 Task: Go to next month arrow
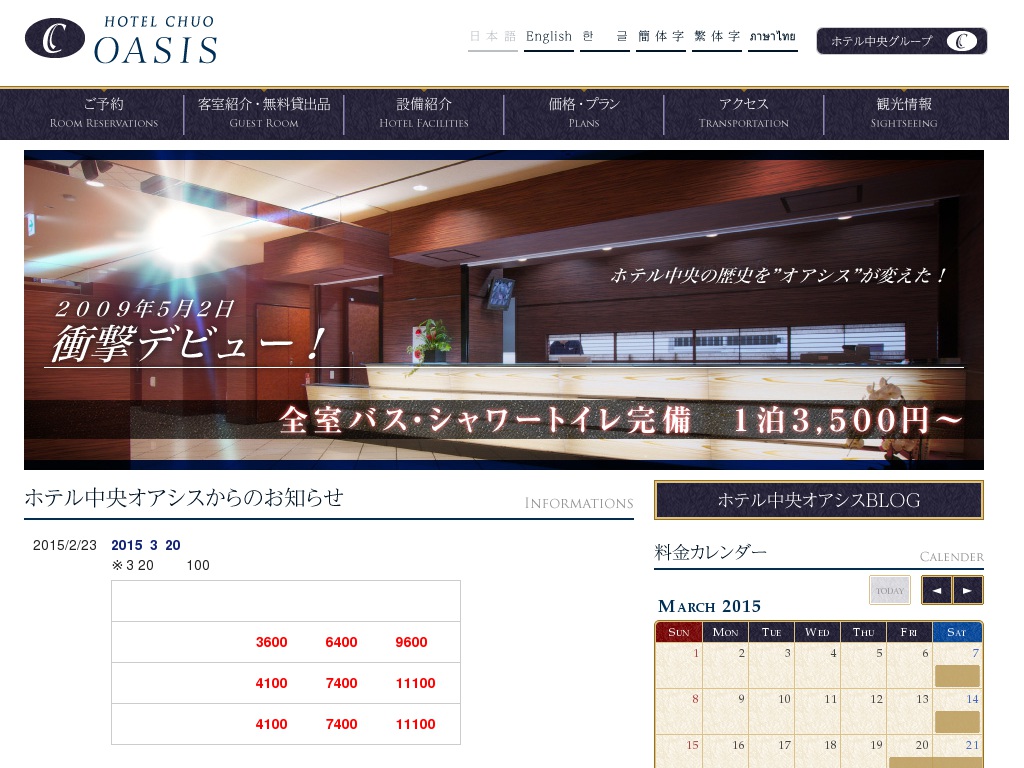click(967, 590)
